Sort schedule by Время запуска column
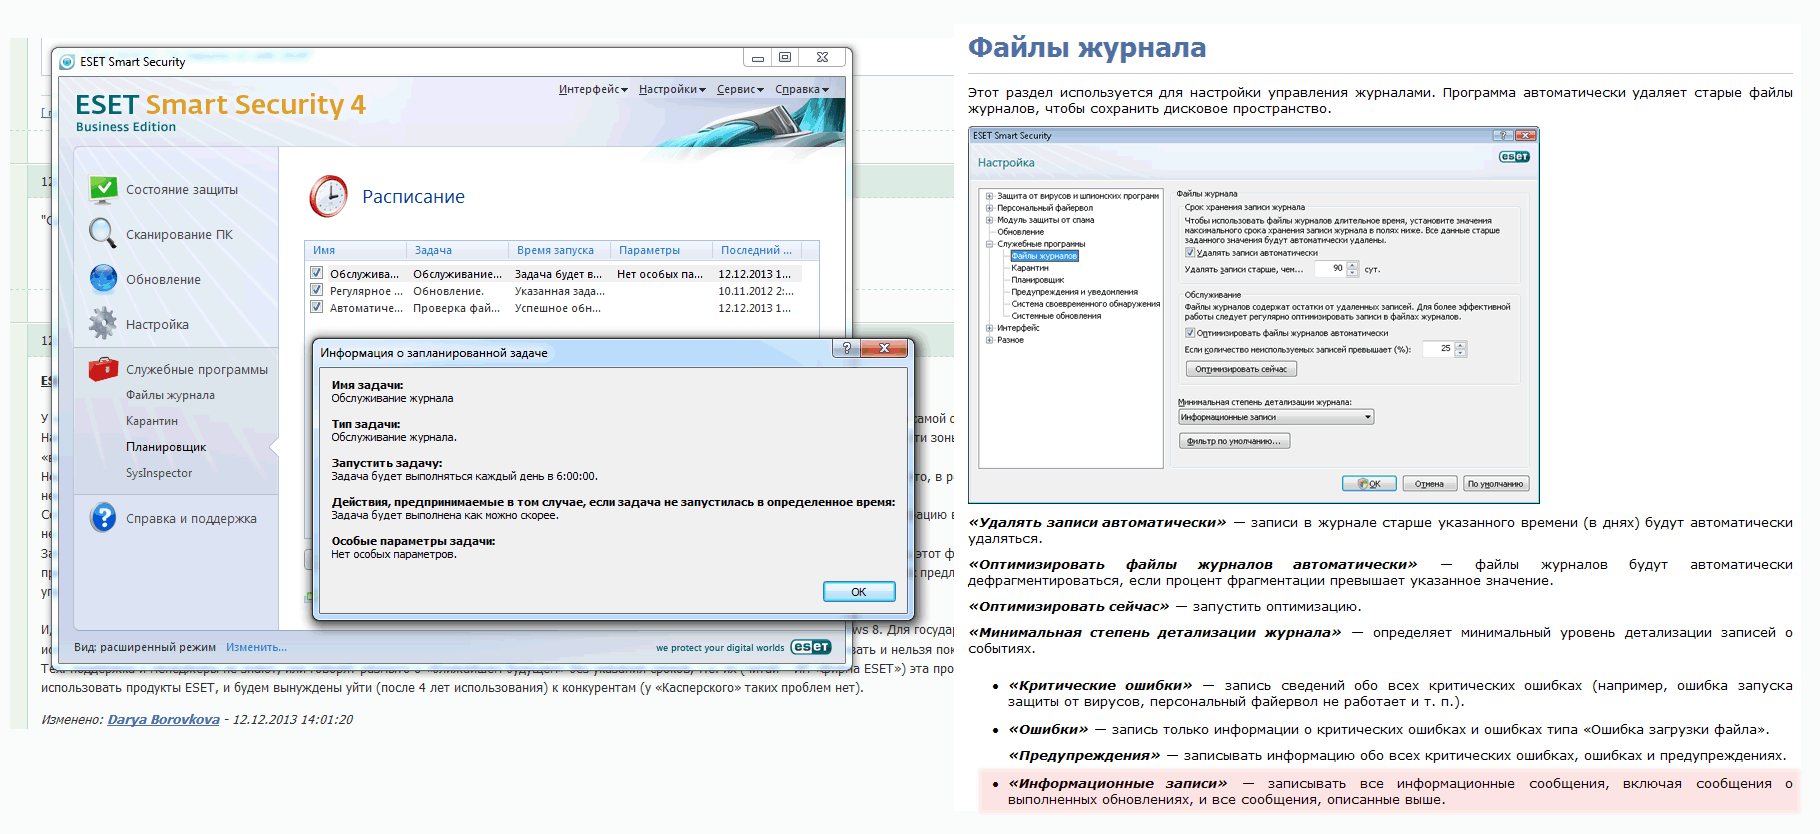 click(x=560, y=250)
